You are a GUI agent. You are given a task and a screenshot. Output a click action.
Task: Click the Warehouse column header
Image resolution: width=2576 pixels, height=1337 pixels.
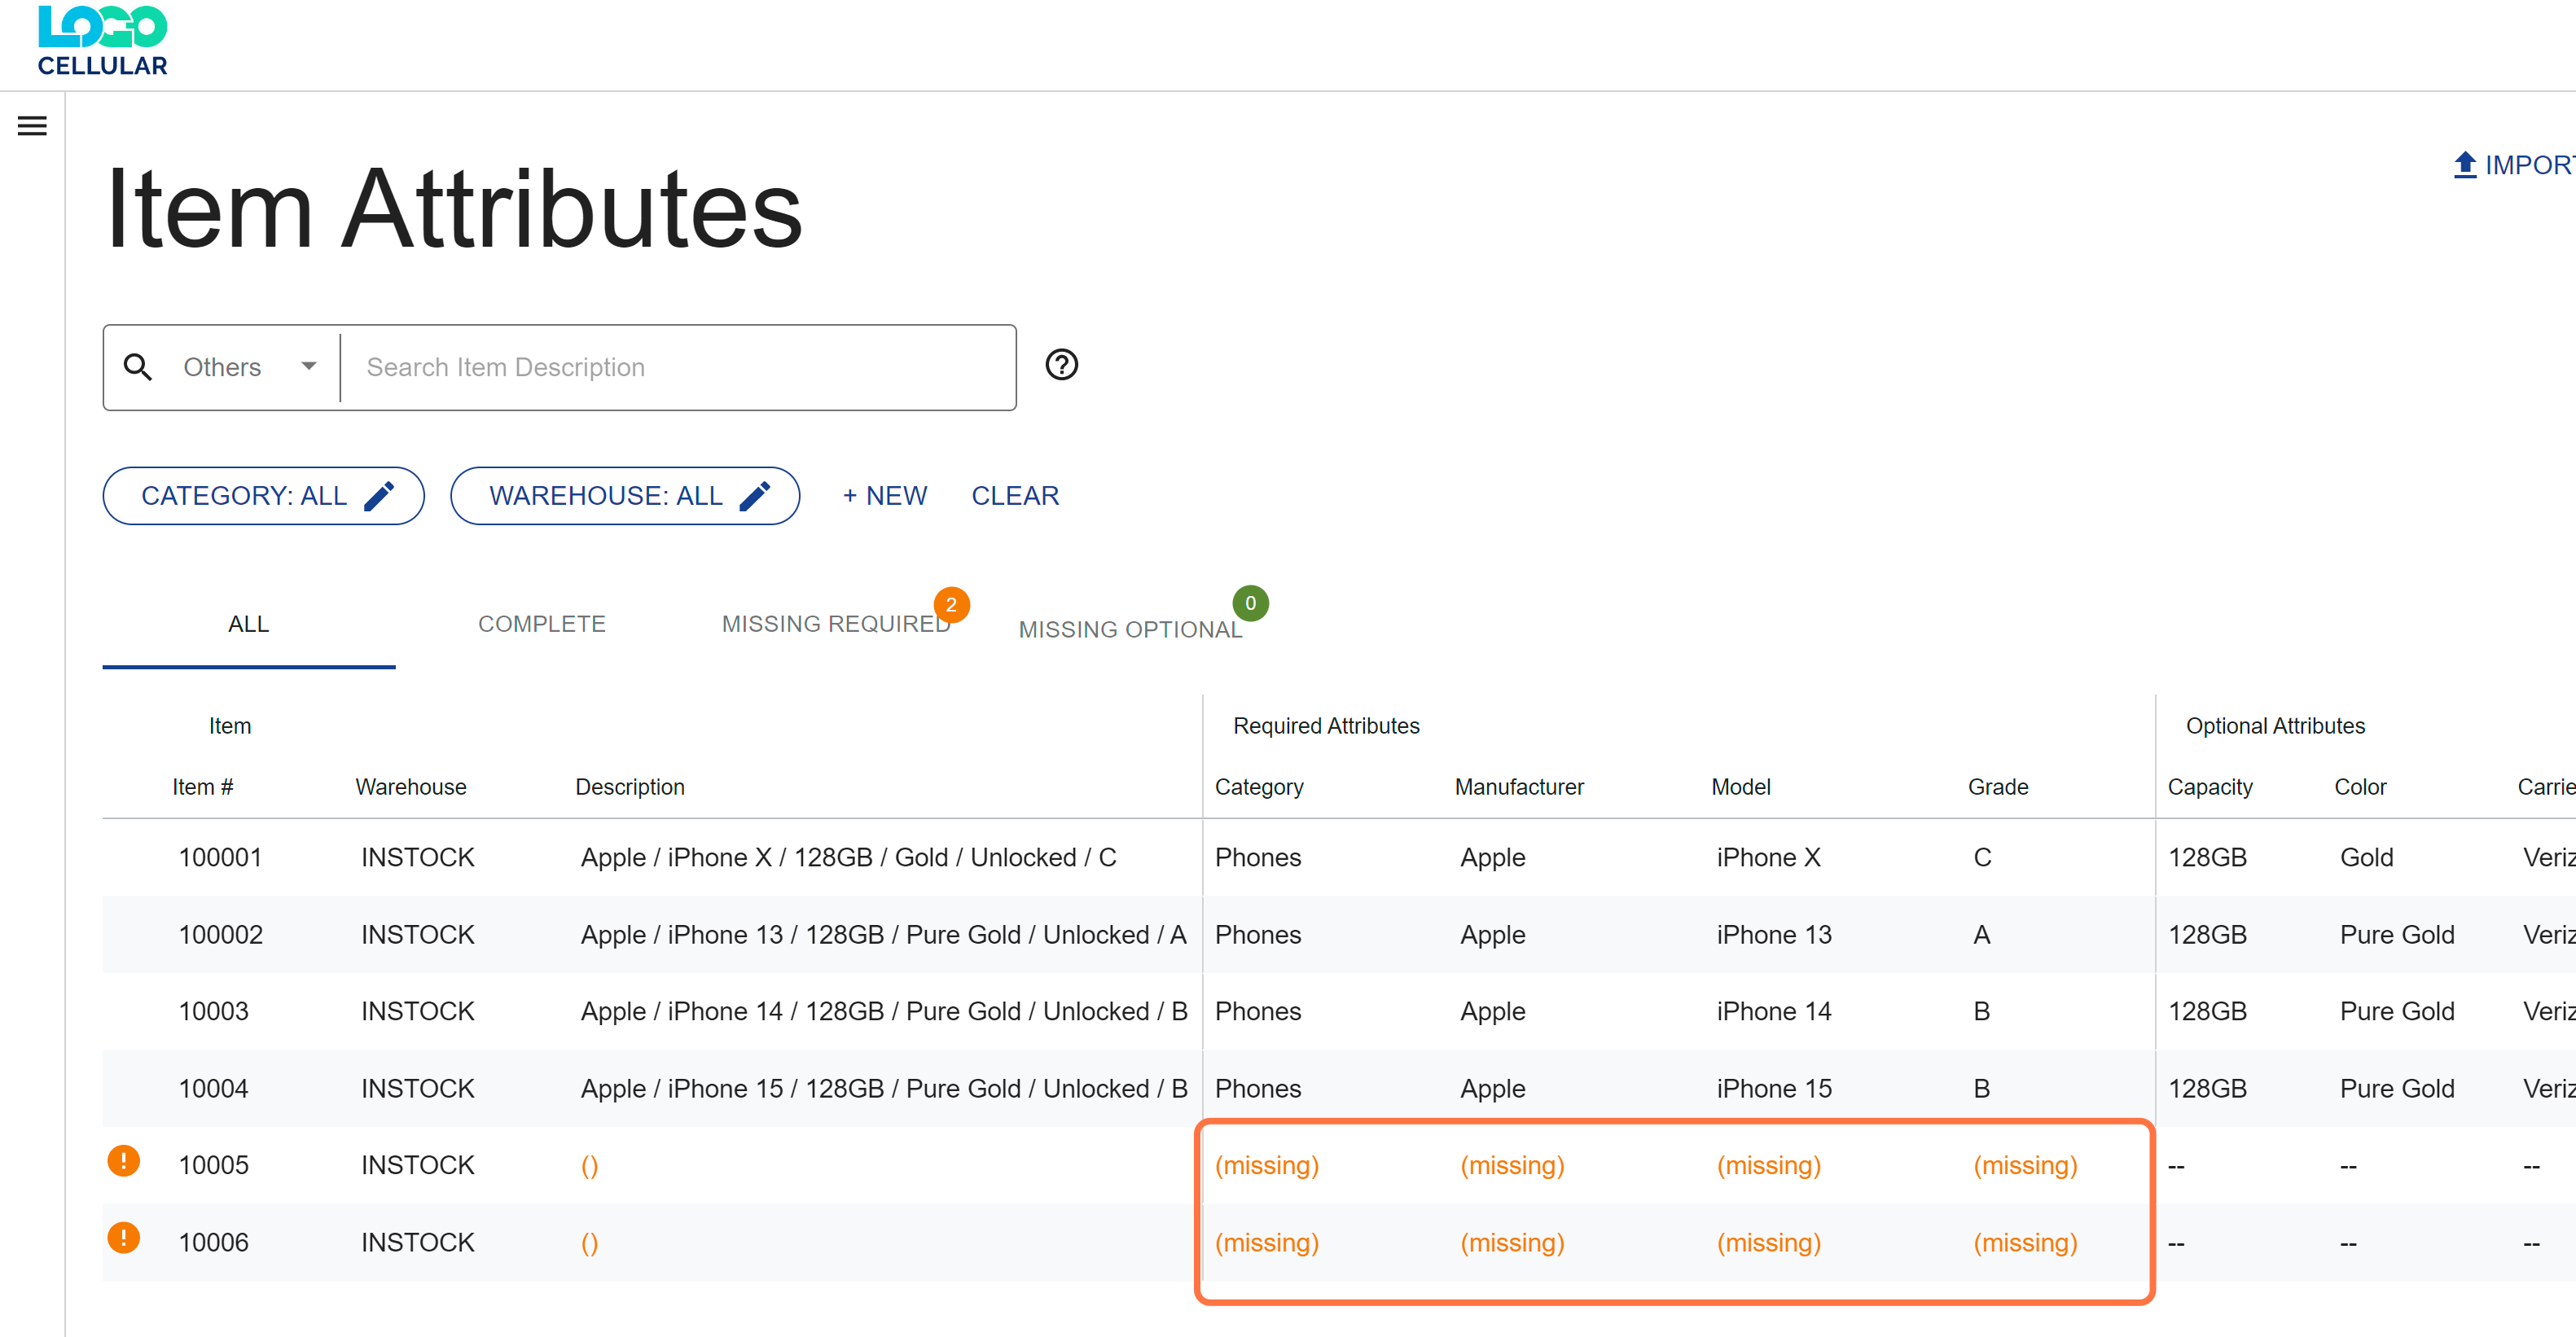click(x=411, y=787)
